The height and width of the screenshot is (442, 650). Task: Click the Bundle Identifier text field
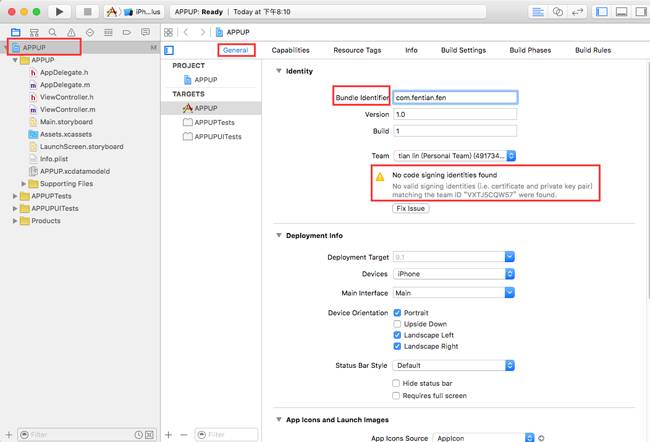[x=454, y=98]
